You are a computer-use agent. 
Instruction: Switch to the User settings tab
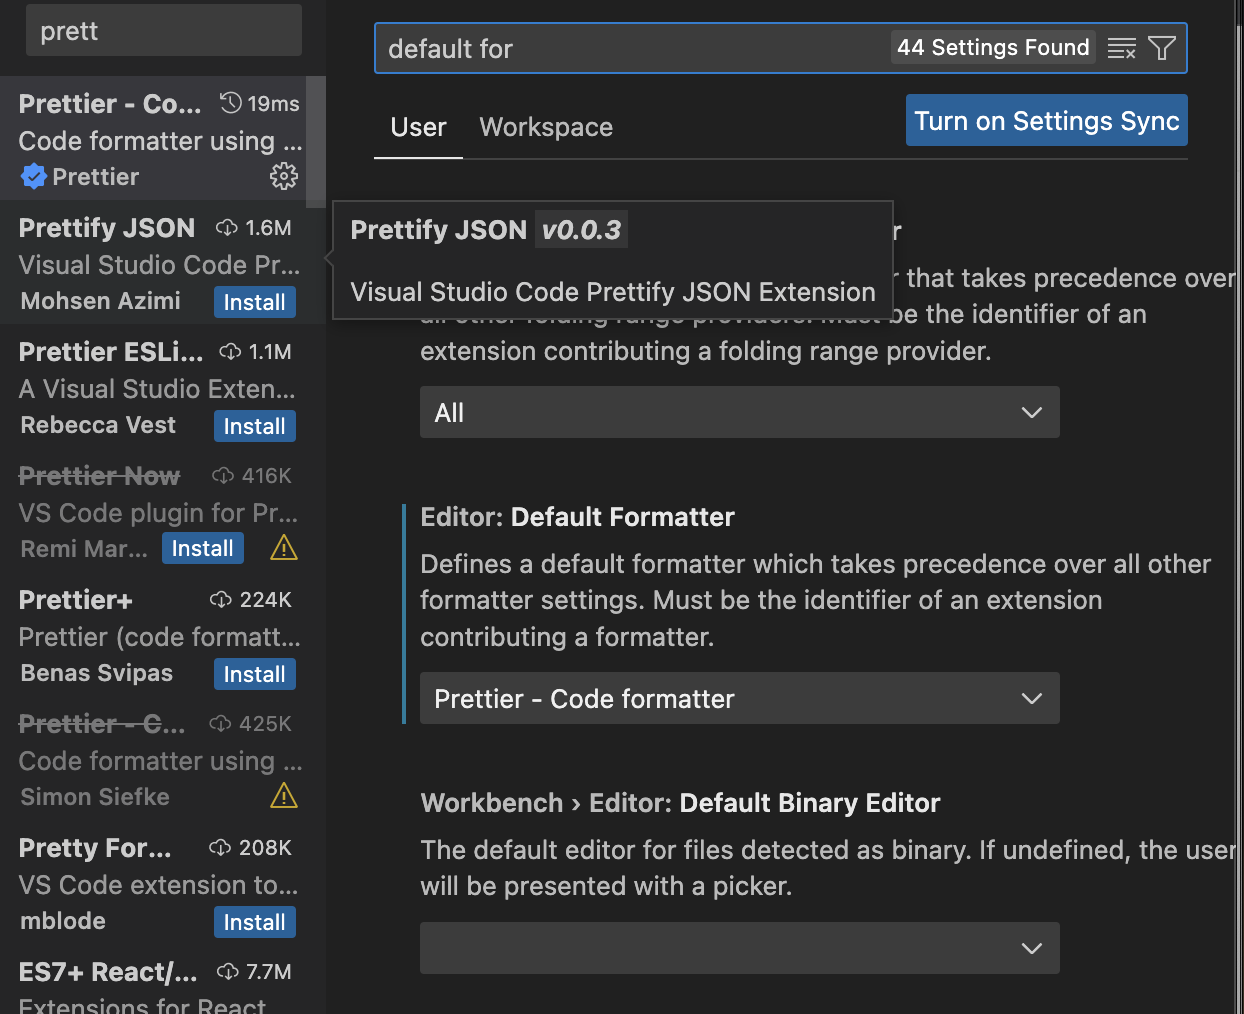point(418,127)
